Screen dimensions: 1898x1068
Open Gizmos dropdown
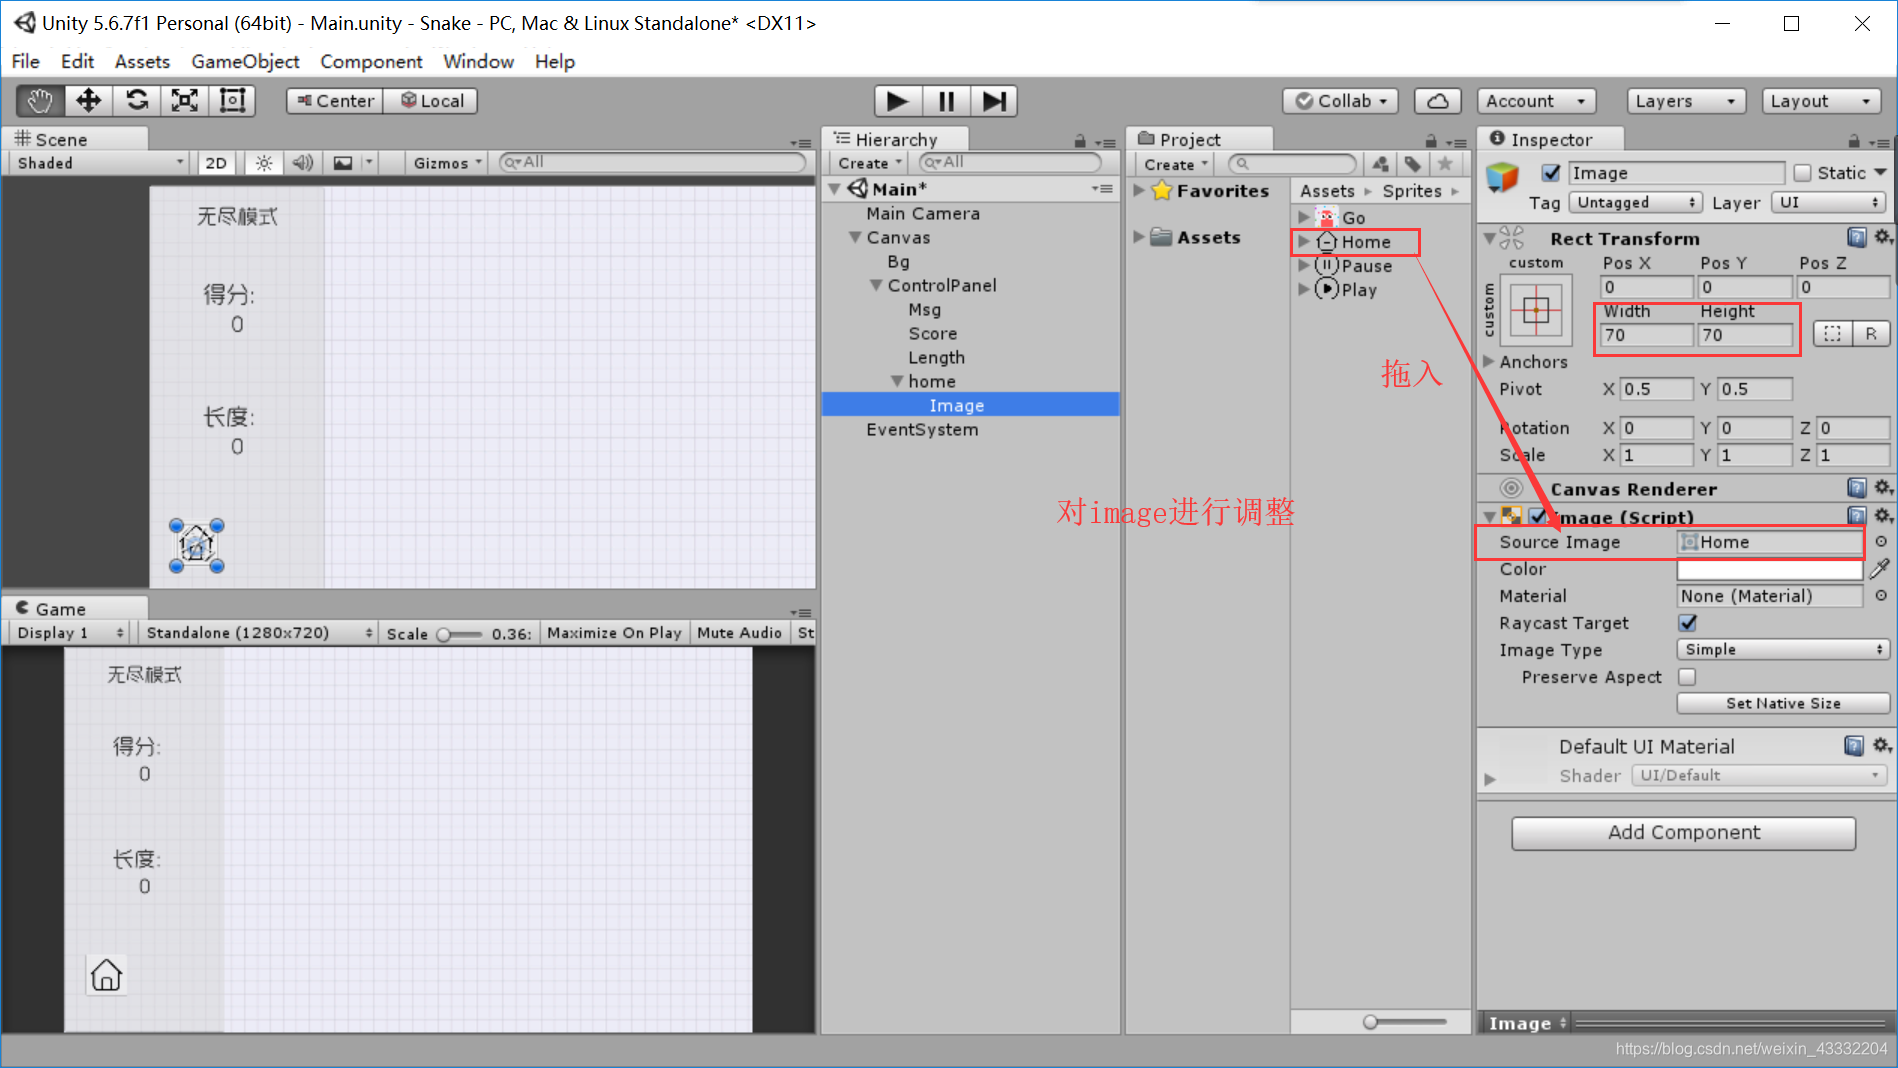pos(448,163)
